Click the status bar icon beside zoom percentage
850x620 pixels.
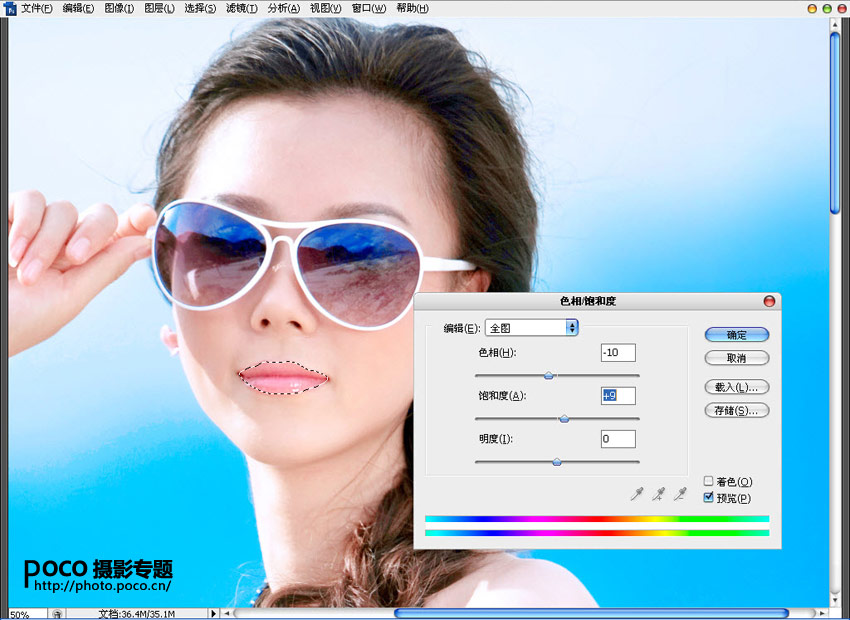(59, 613)
